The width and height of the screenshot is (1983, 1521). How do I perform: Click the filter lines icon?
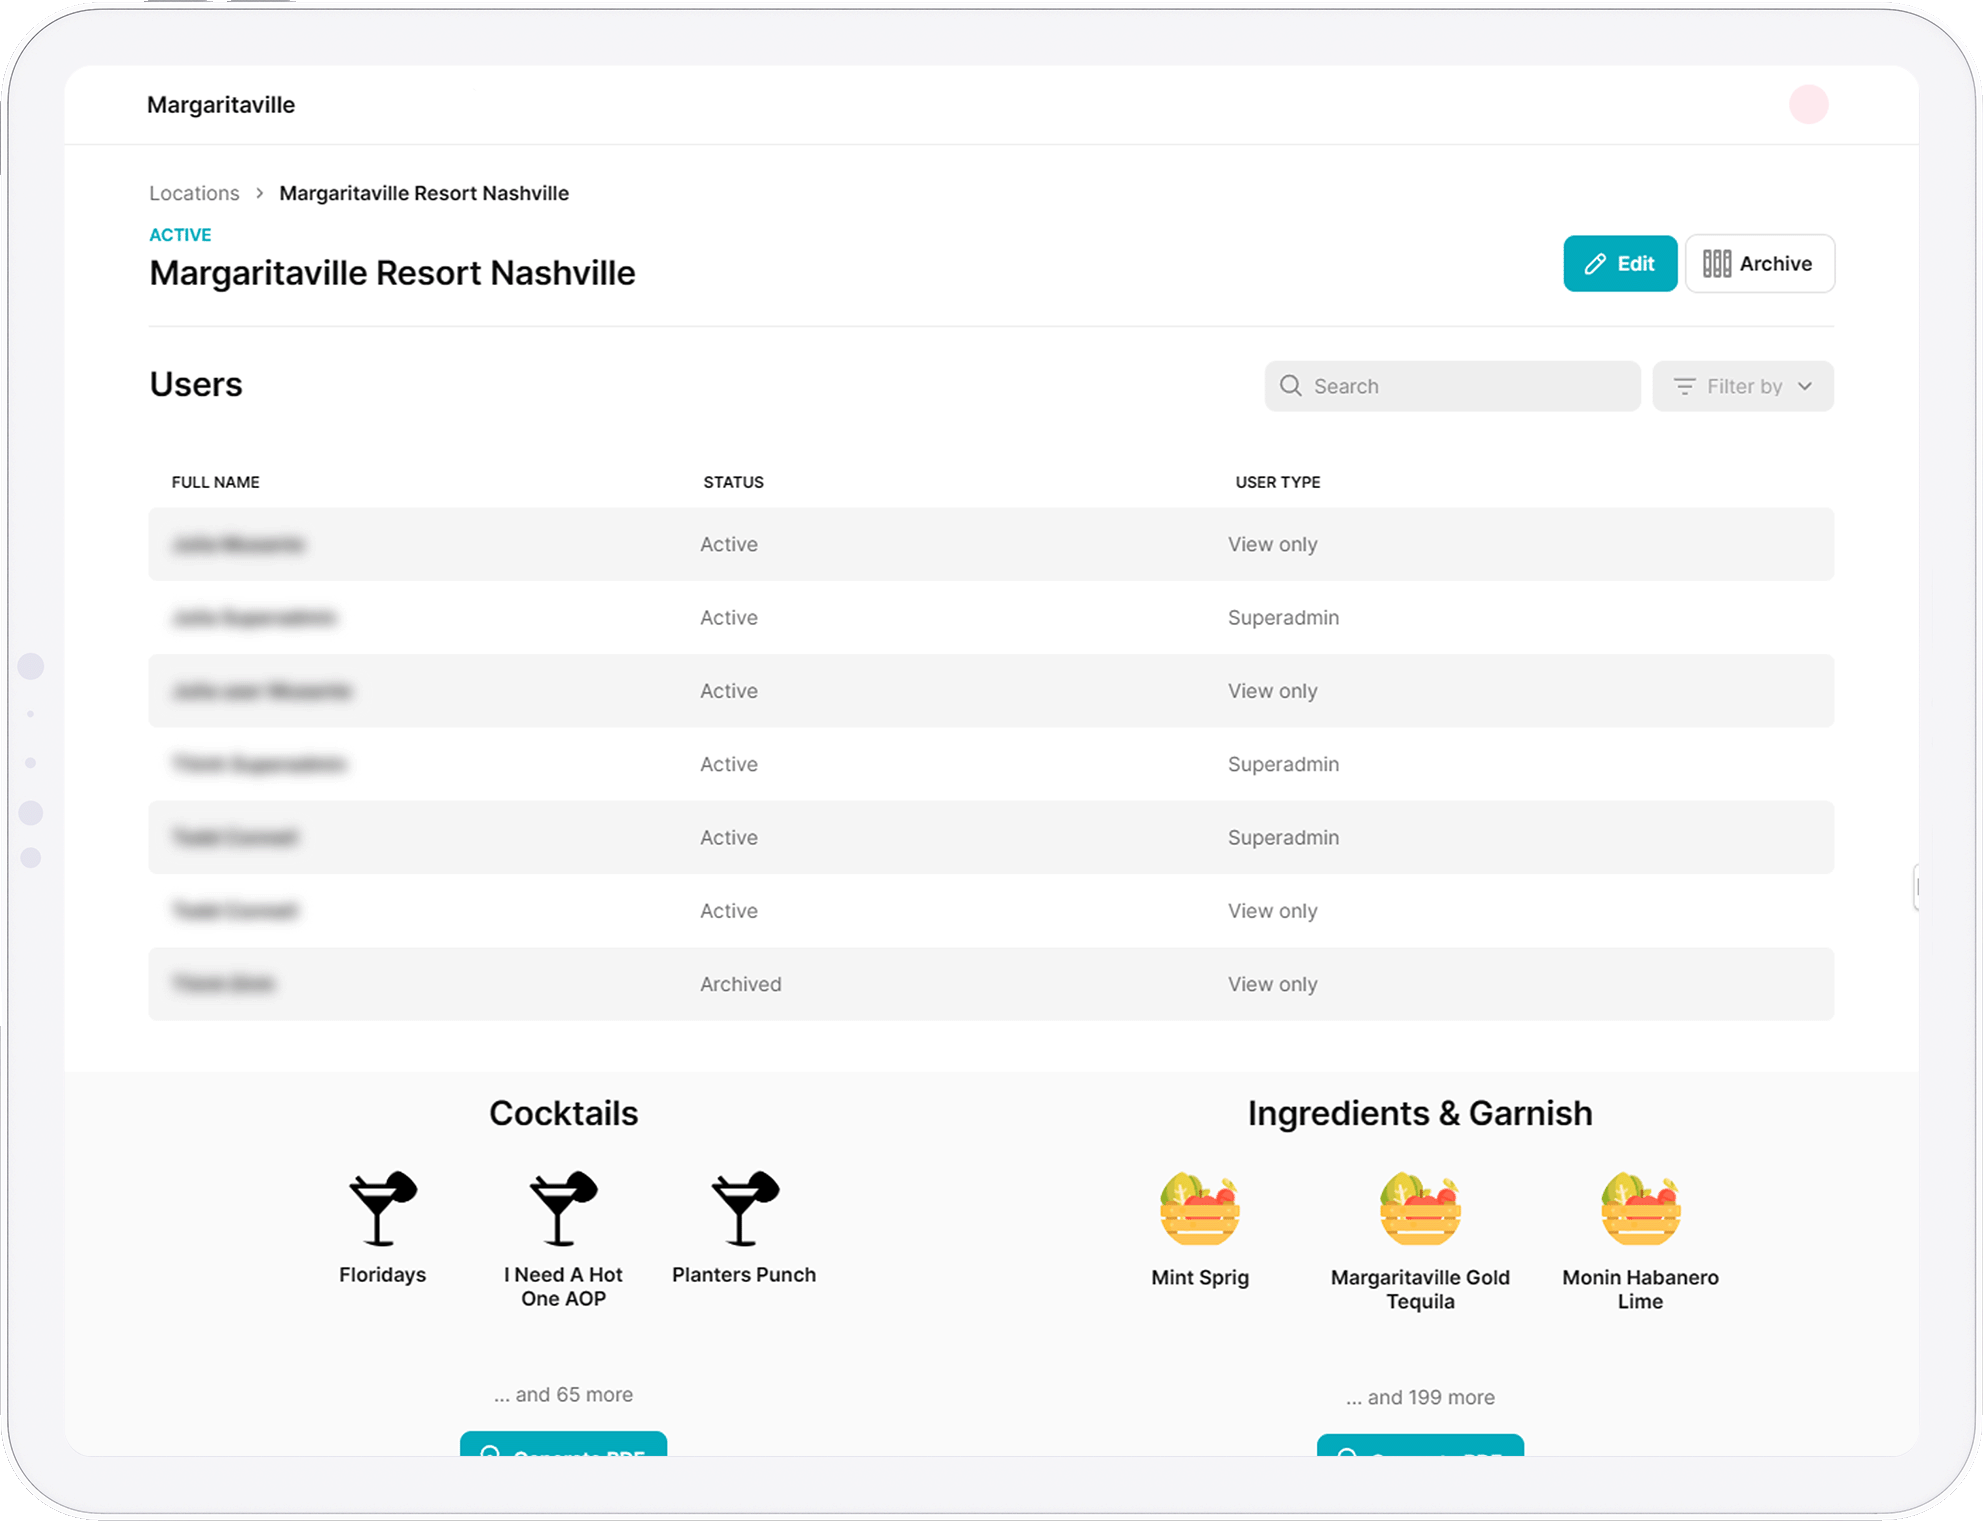1685,386
